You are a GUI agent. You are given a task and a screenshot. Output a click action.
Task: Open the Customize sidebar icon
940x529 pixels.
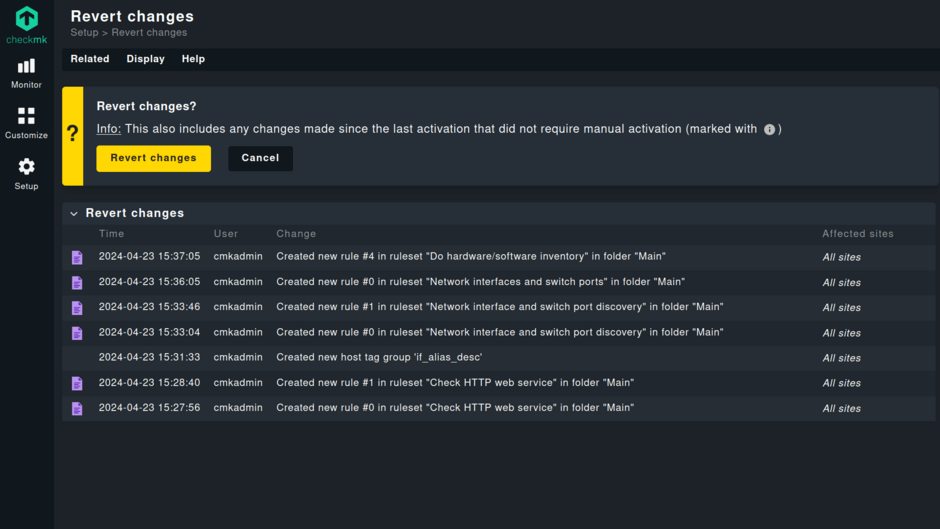(x=26, y=117)
